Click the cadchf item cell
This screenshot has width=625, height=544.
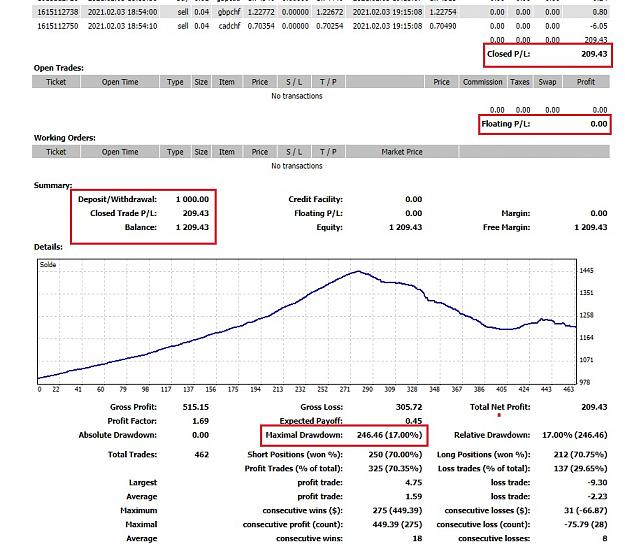pyautogui.click(x=229, y=26)
